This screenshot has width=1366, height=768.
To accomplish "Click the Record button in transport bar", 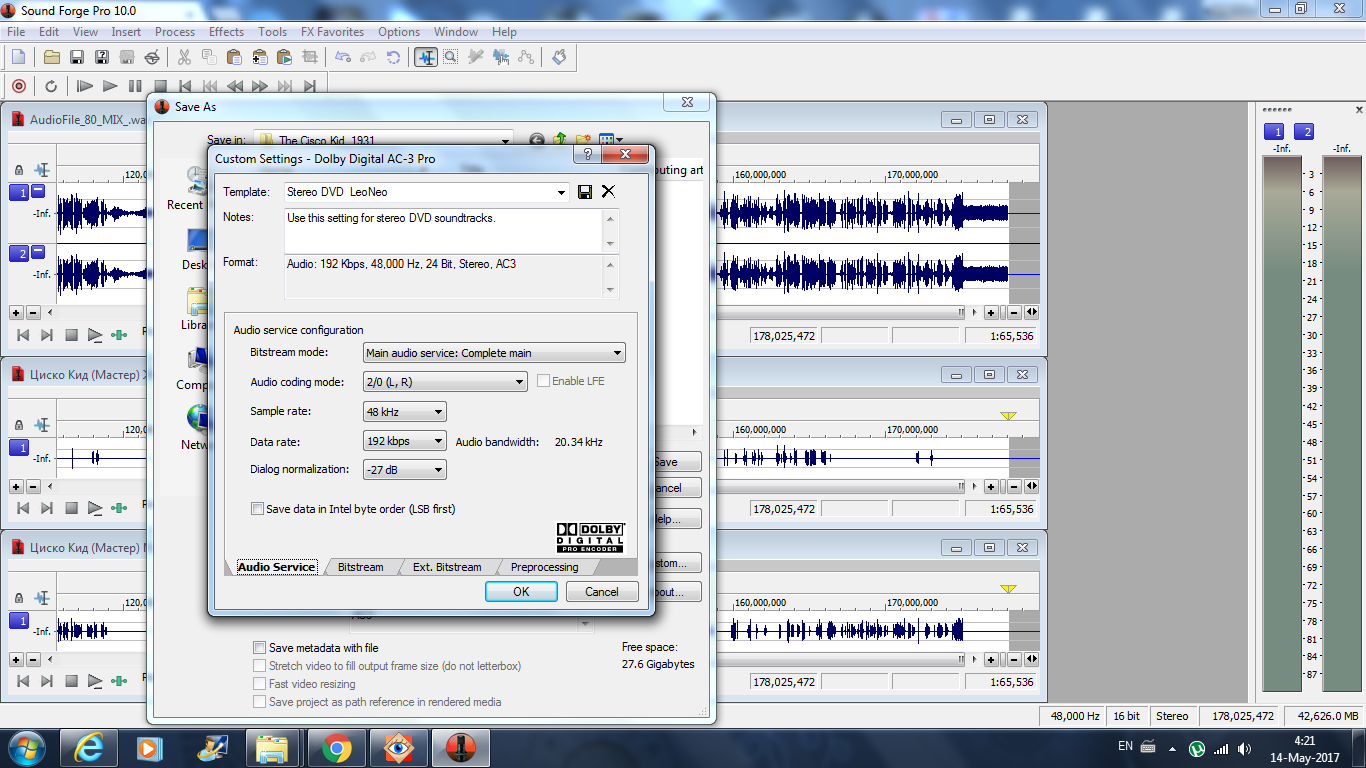I will coord(18,86).
